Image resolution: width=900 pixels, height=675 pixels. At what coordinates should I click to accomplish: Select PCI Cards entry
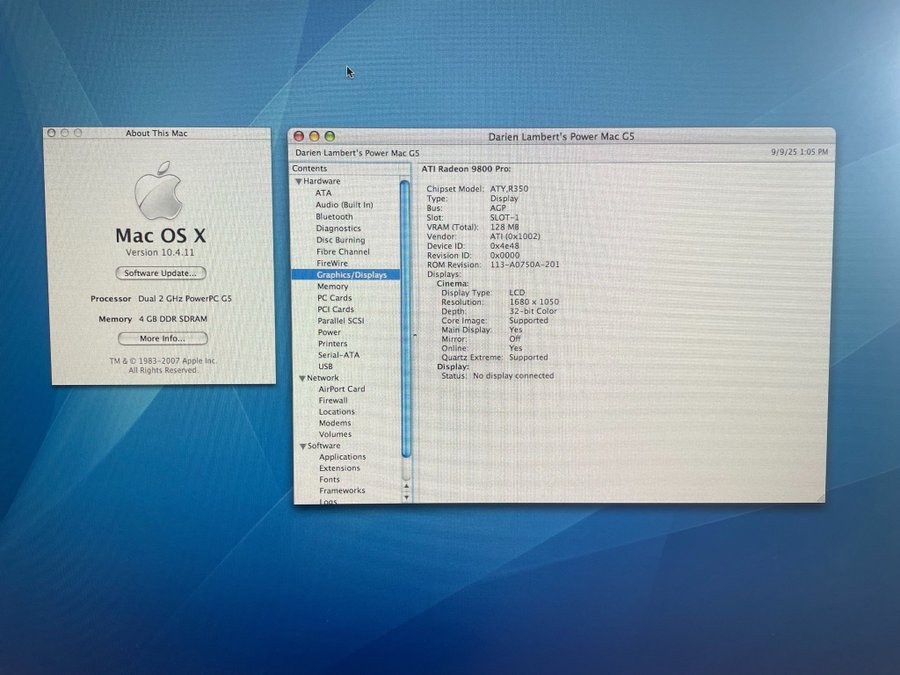[335, 309]
